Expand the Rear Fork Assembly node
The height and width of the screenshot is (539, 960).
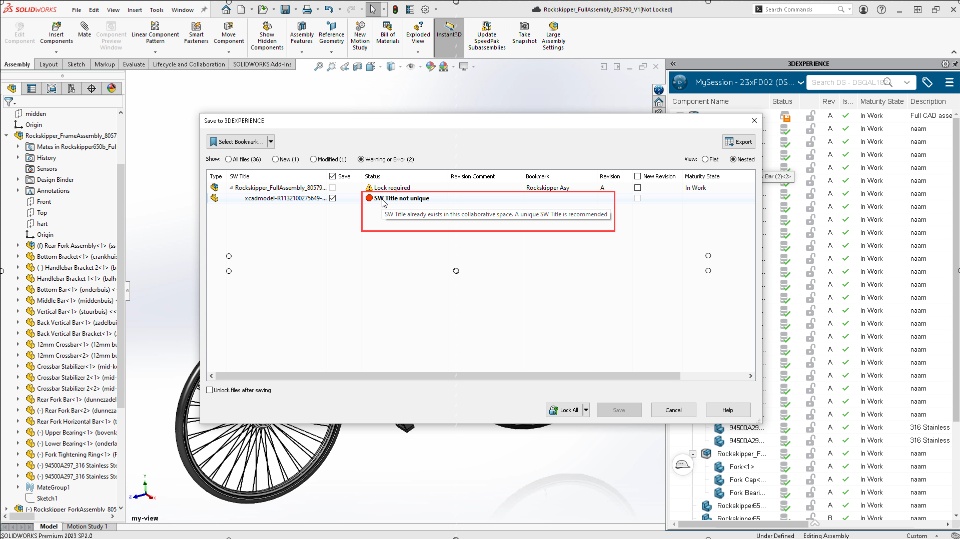pos(18,246)
